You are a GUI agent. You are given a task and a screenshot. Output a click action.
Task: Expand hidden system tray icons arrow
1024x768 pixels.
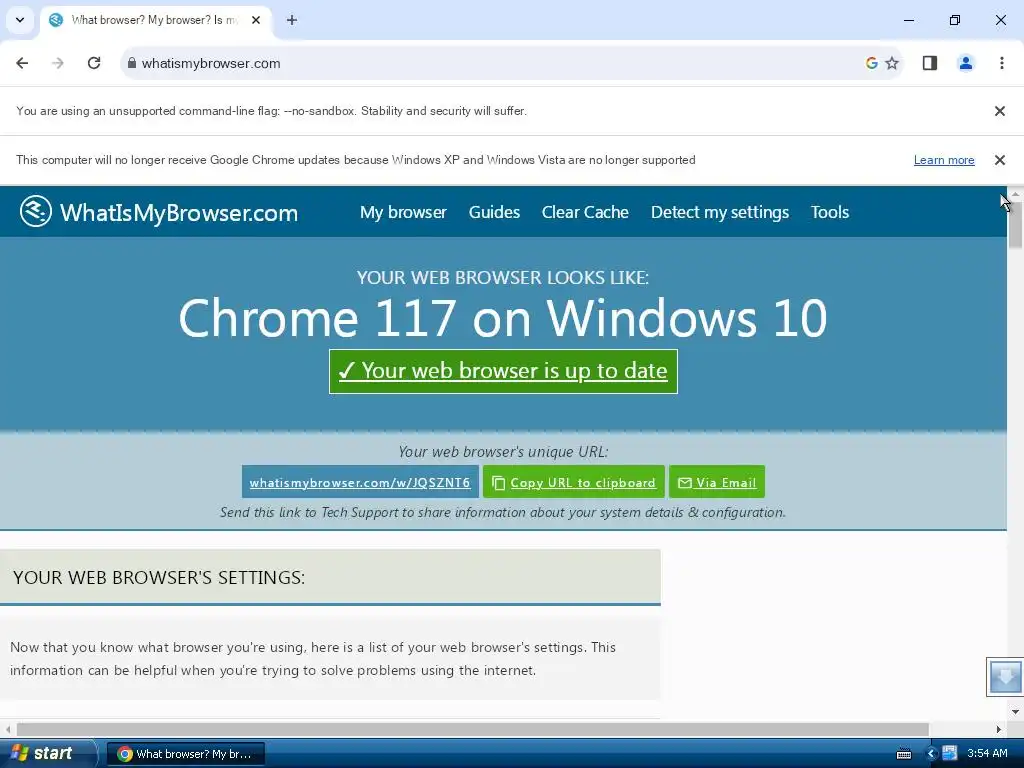coord(931,754)
